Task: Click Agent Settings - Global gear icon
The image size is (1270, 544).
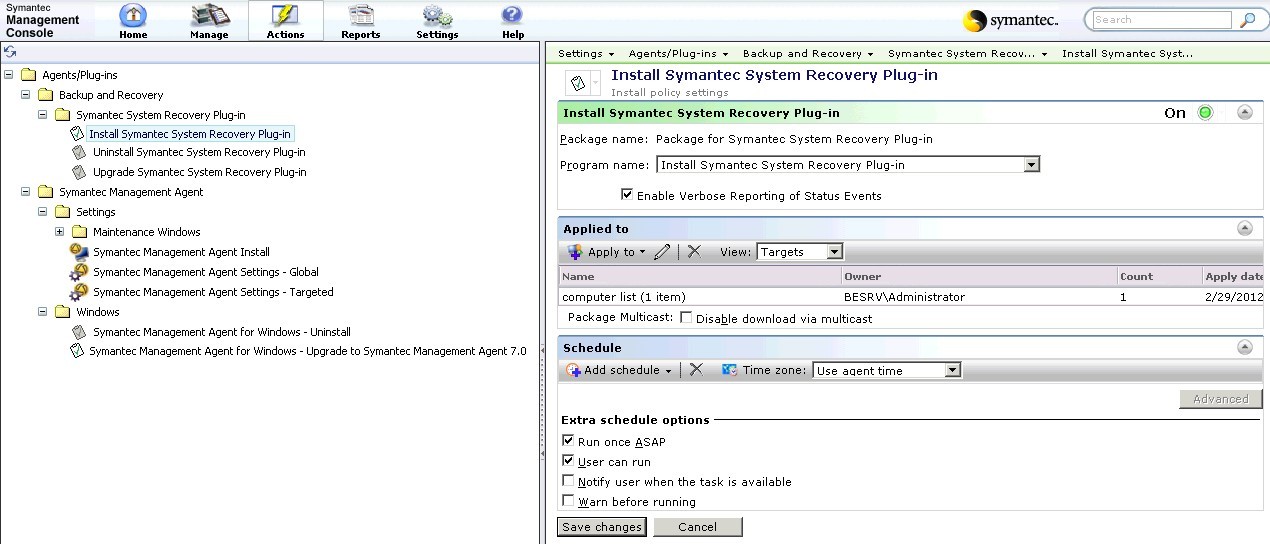Action: click(79, 272)
